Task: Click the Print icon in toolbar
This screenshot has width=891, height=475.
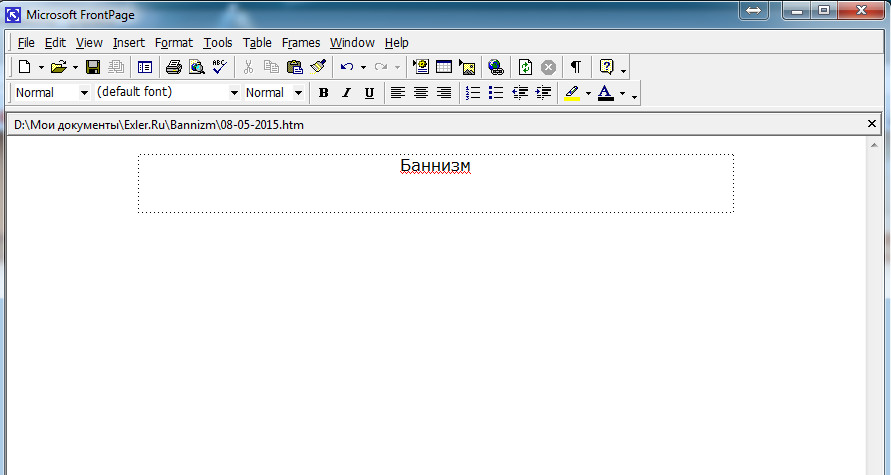Action: click(x=173, y=67)
